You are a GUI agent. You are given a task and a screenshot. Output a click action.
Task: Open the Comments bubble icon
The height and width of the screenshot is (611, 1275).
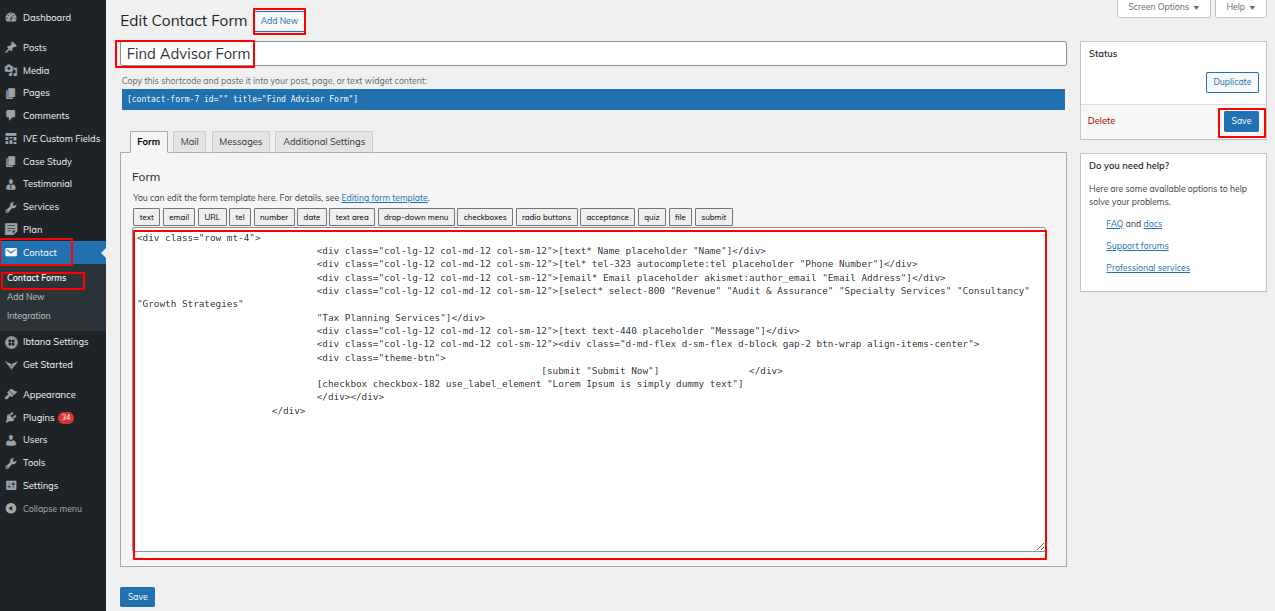[x=11, y=116]
